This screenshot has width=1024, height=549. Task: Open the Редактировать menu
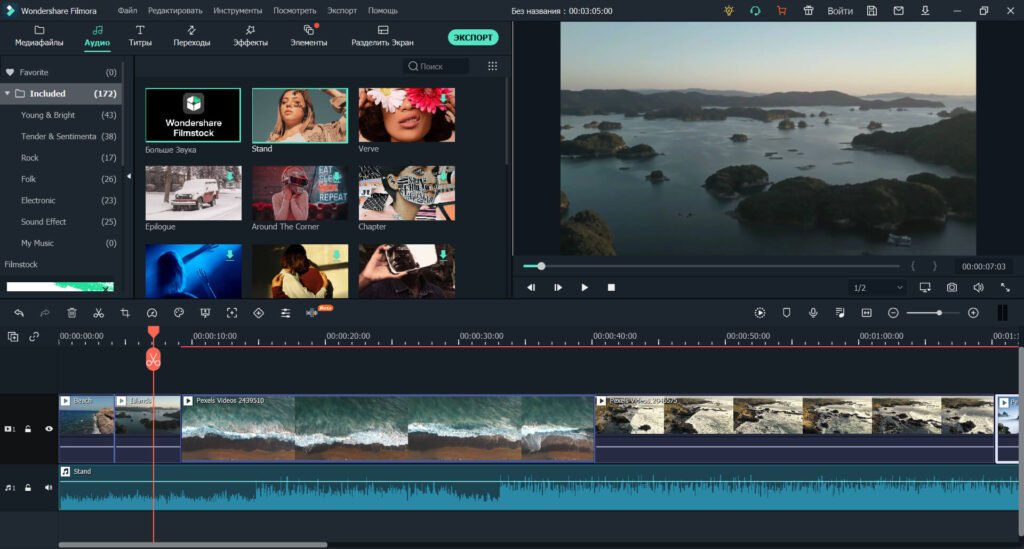175,10
